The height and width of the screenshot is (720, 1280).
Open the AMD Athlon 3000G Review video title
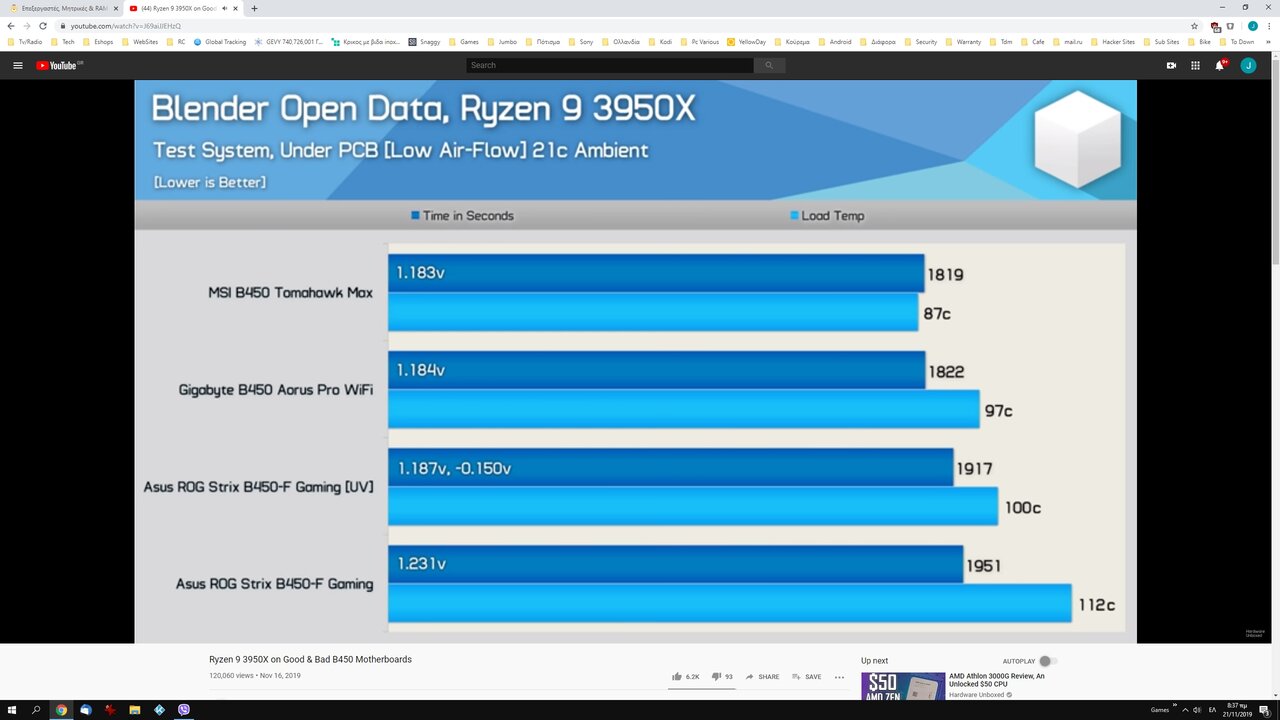tap(997, 680)
